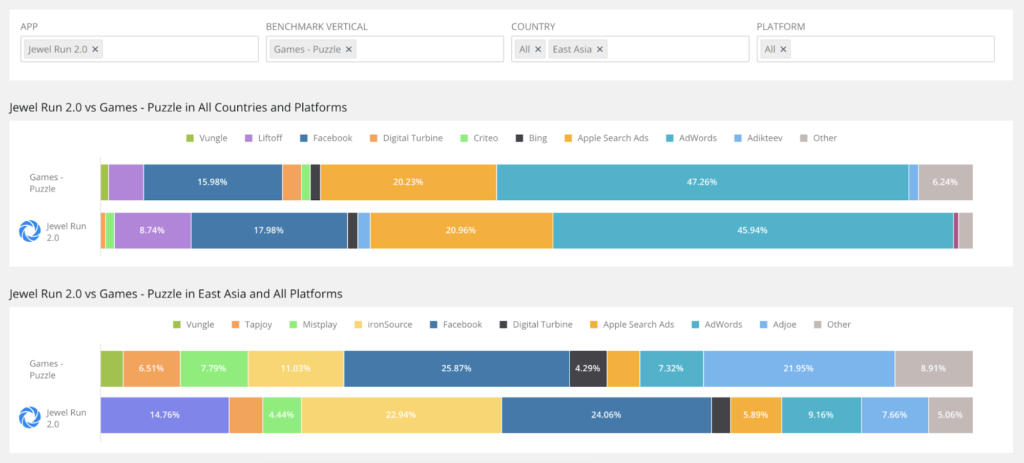Select the 15.98% Facebook bar segment
The height and width of the screenshot is (463, 1024).
213,182
